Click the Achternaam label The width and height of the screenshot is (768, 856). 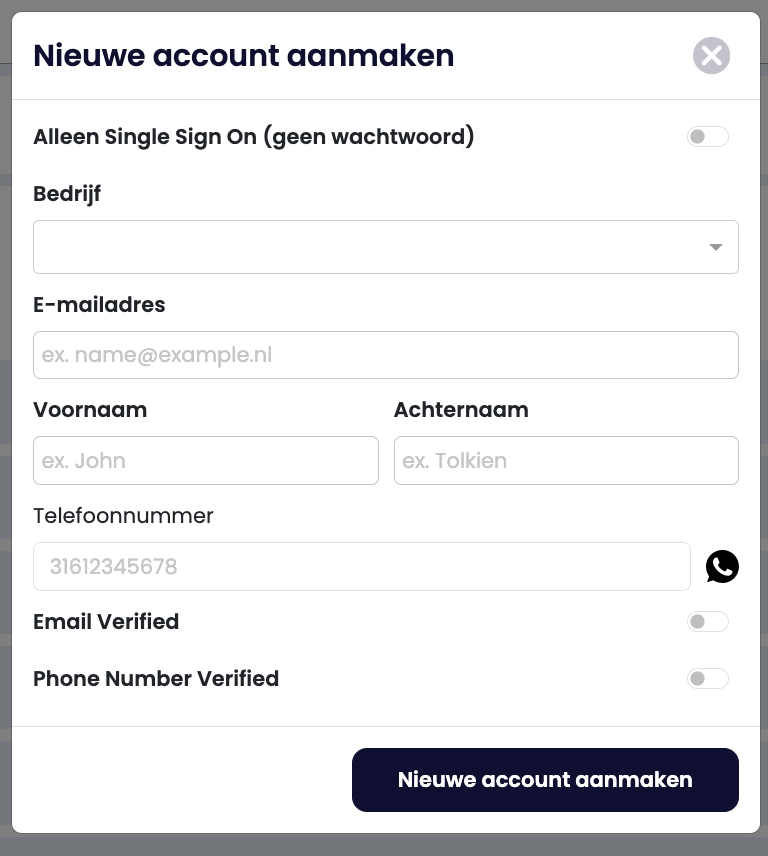461,410
